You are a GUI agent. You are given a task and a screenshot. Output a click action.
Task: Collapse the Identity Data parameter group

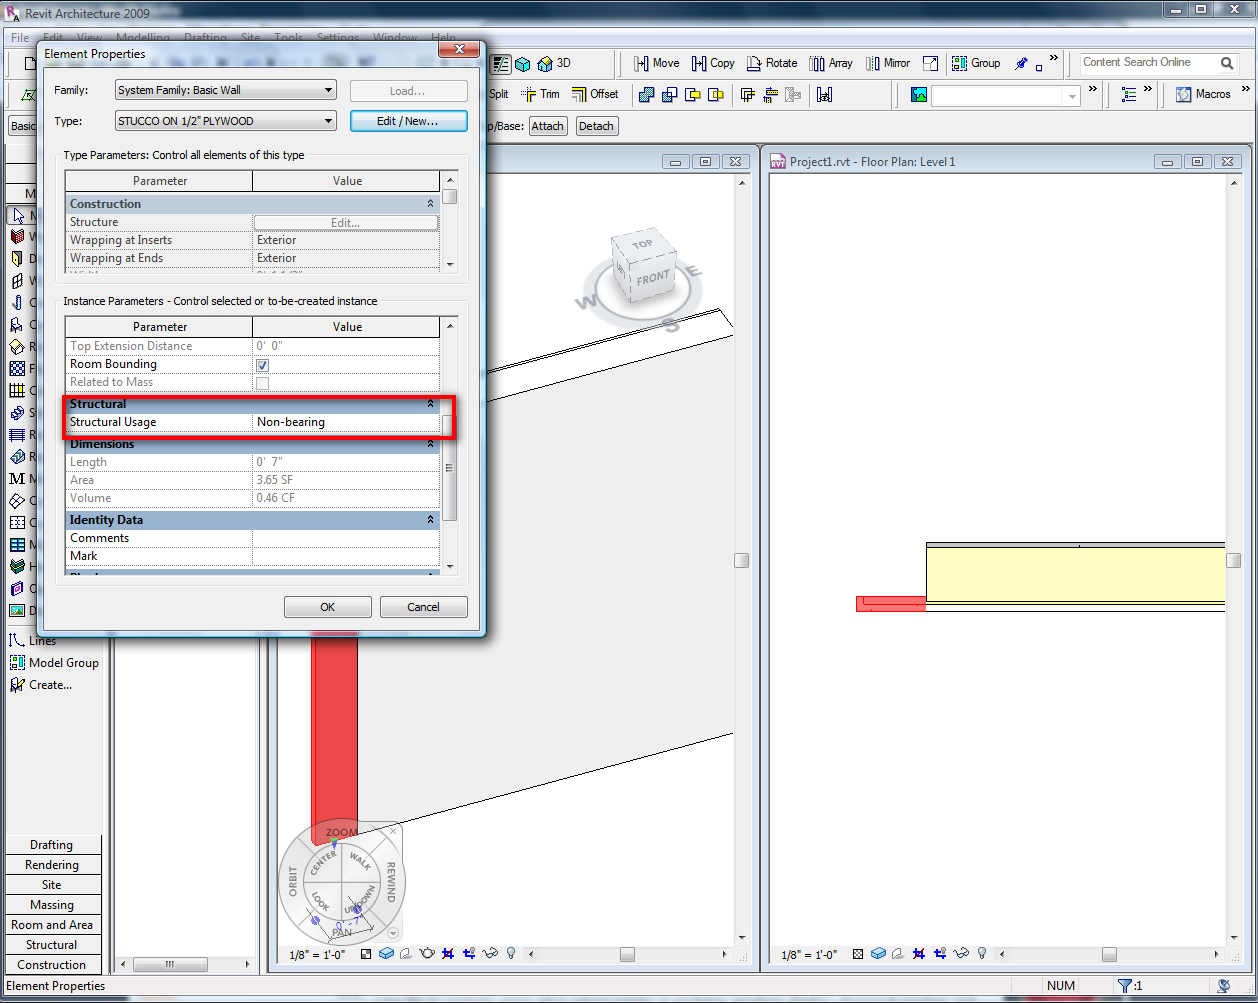[431, 520]
